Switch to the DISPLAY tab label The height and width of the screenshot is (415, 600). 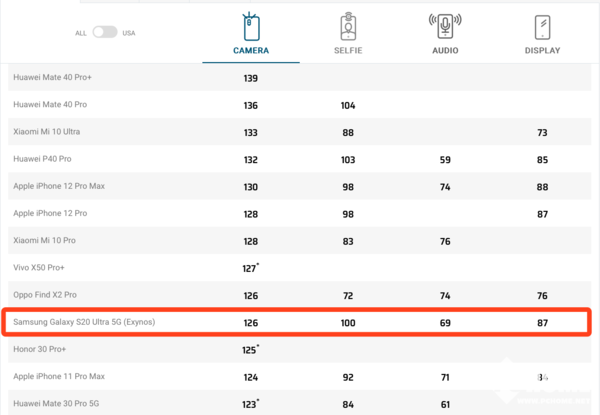pos(542,50)
